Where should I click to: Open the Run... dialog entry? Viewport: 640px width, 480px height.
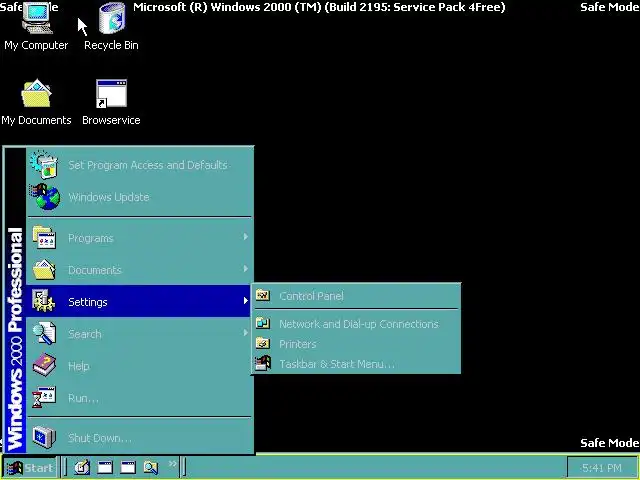[139, 398]
